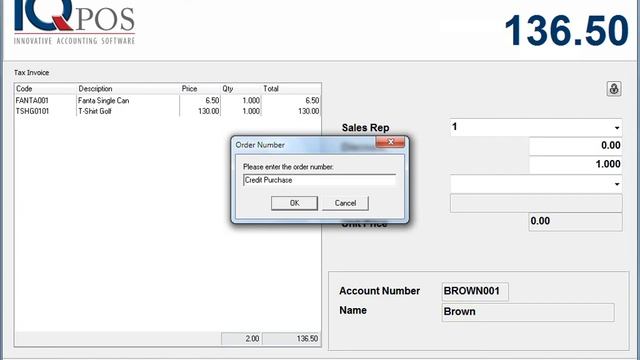Click the IQ POS logo

pyautogui.click(x=74, y=21)
